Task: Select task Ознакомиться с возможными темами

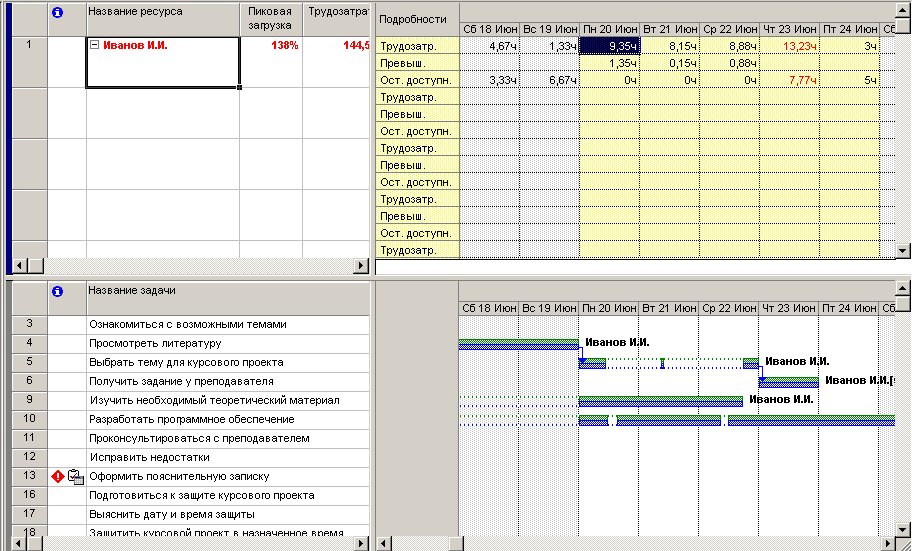Action: [228, 325]
